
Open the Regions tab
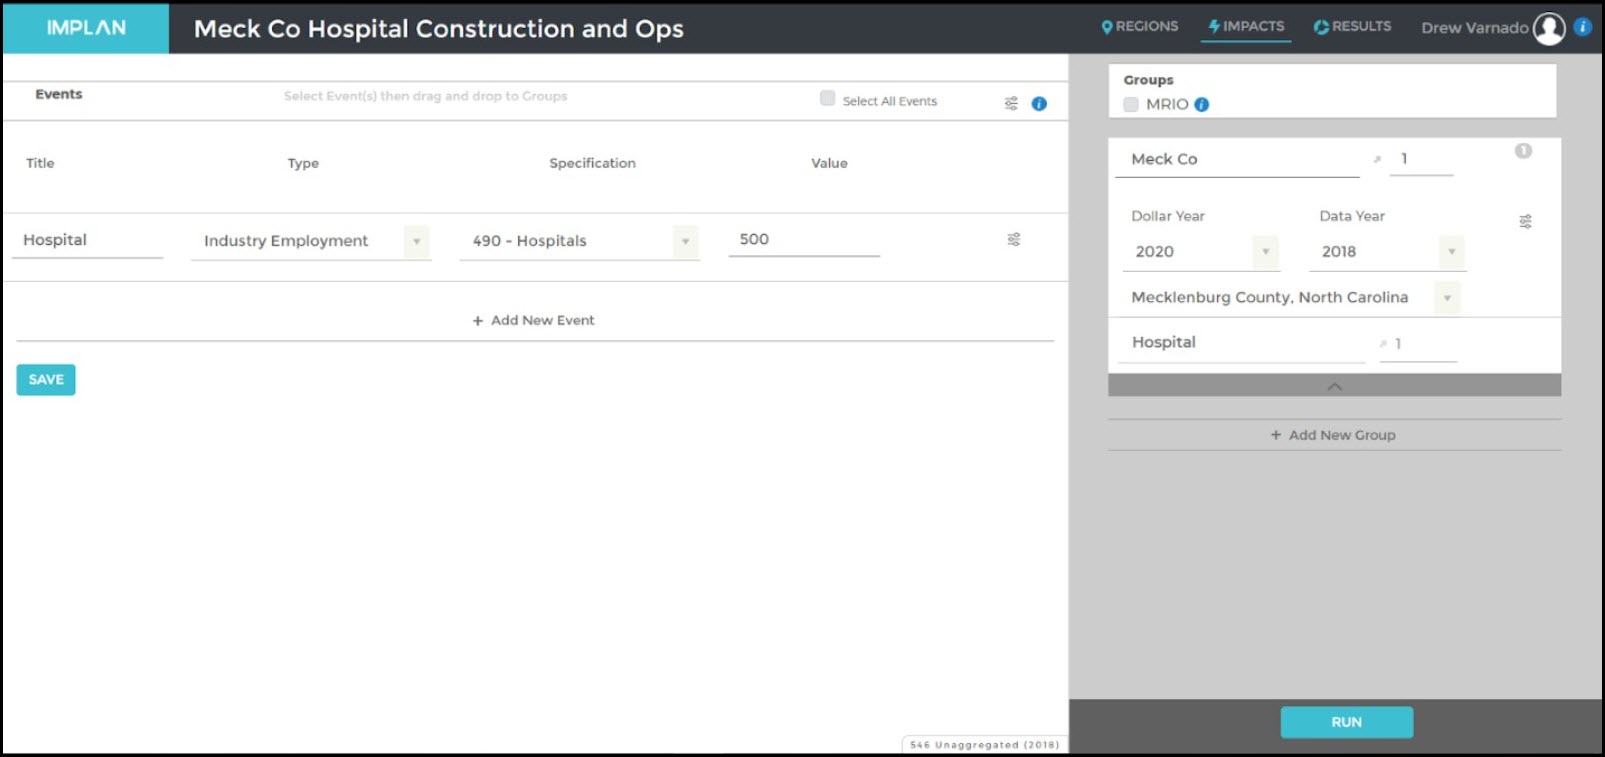click(1139, 27)
